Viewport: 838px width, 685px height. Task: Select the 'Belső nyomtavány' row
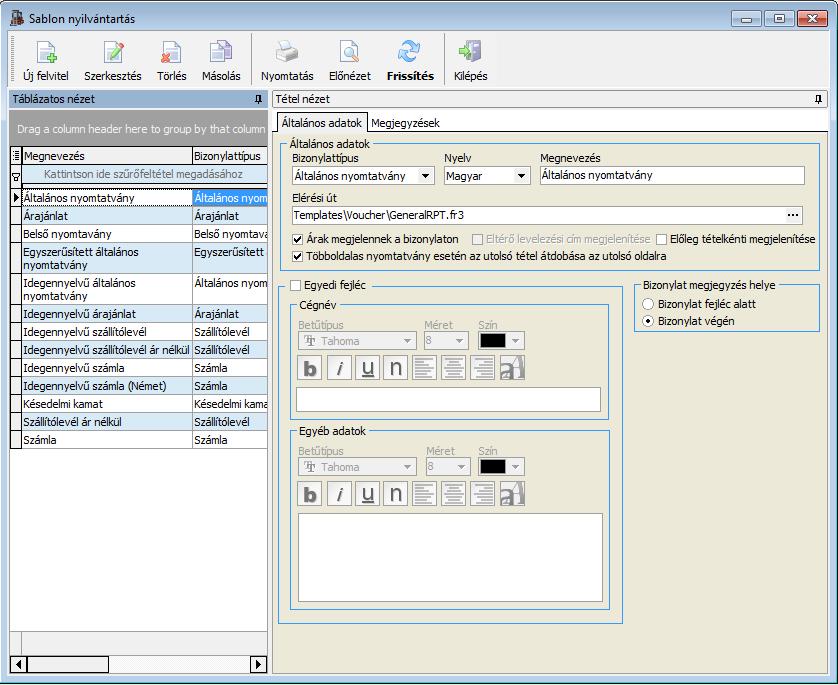pyautogui.click(x=139, y=234)
